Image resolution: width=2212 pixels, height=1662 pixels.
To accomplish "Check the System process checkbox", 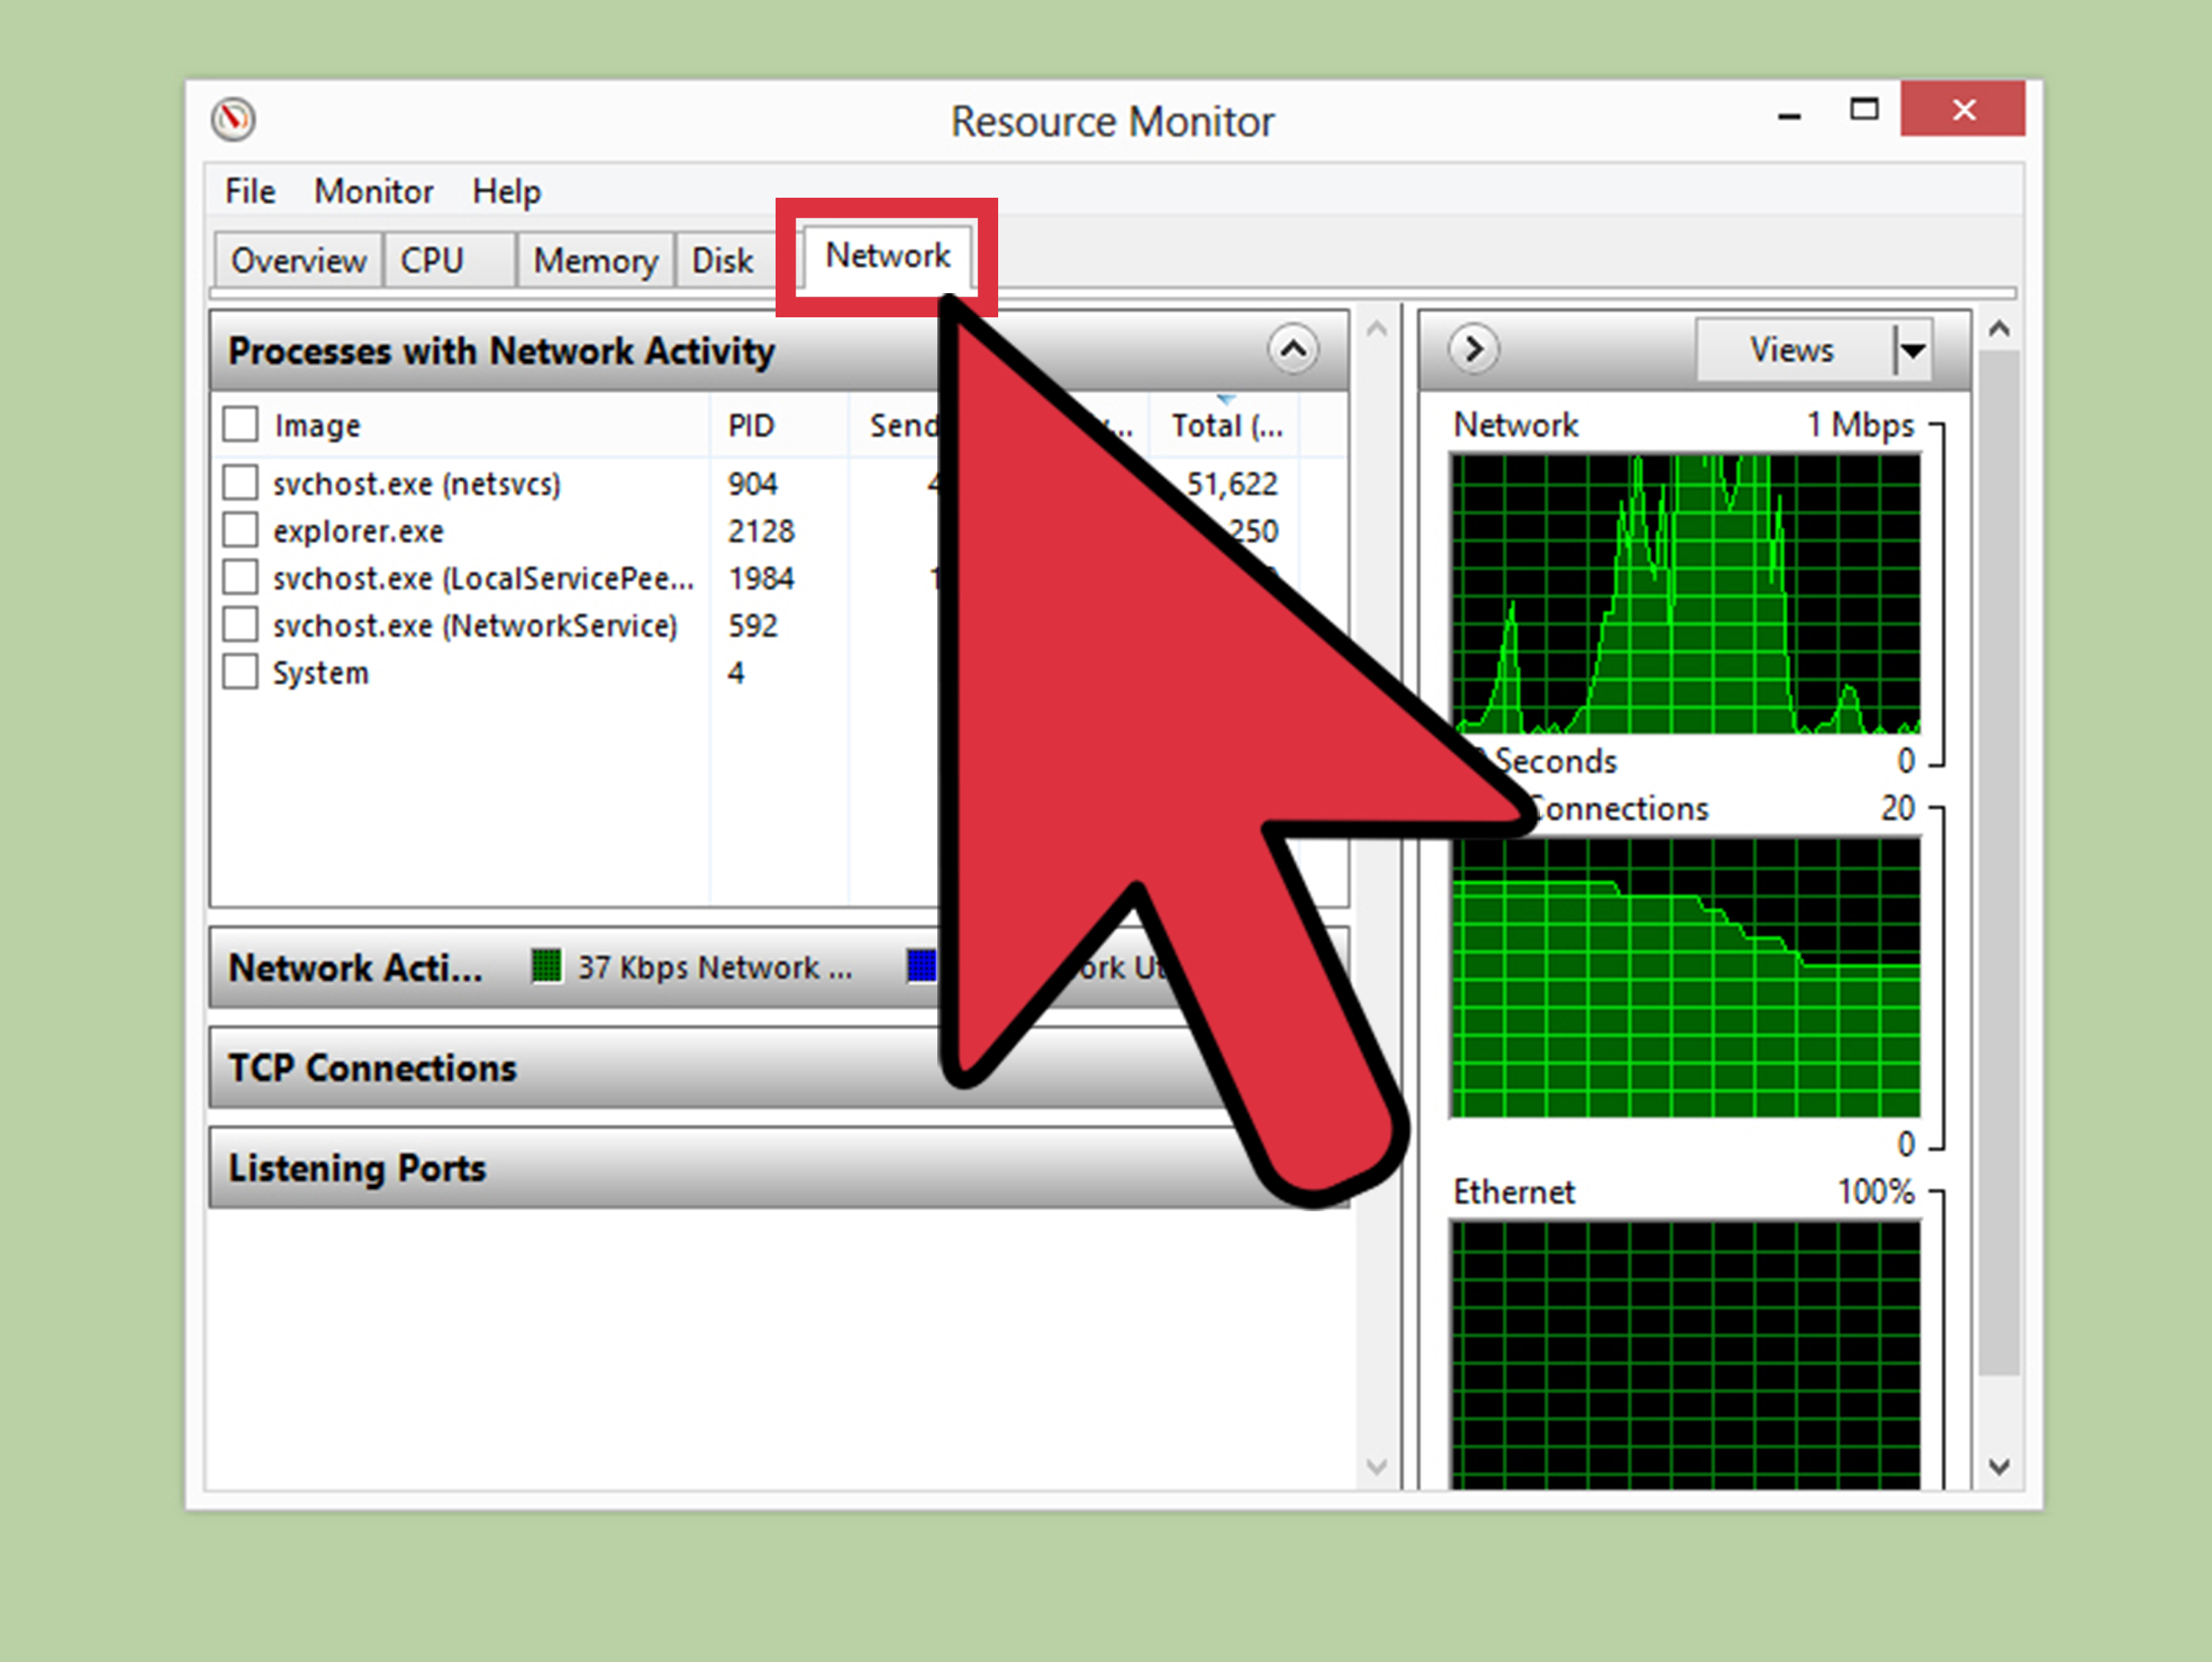I will tap(240, 672).
